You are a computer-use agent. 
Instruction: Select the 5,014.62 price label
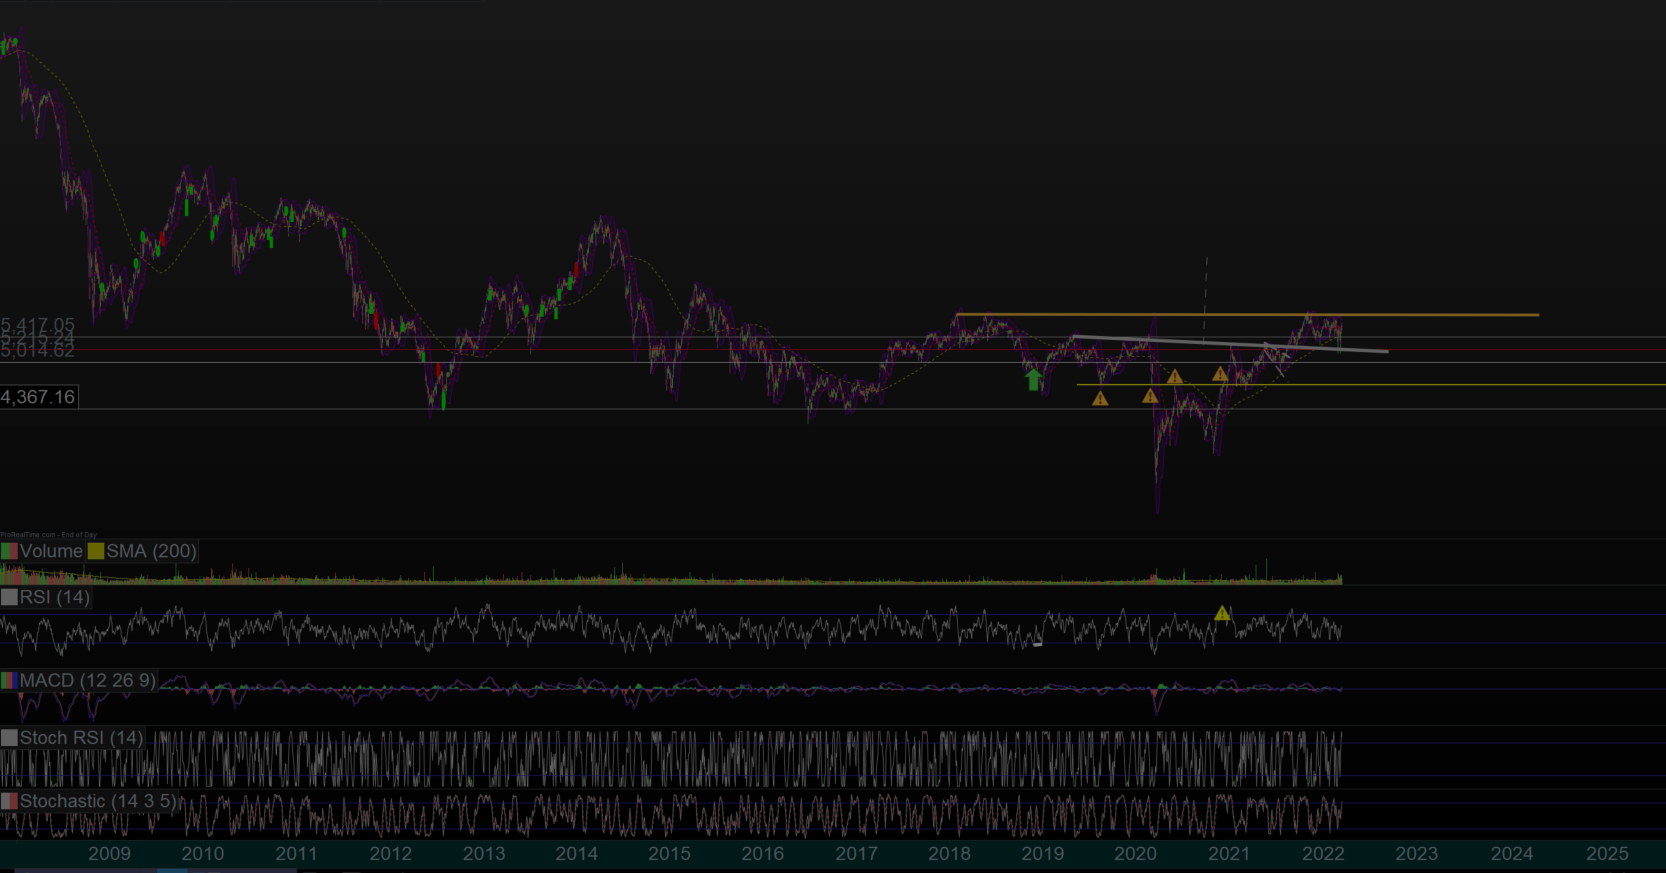pos(38,351)
